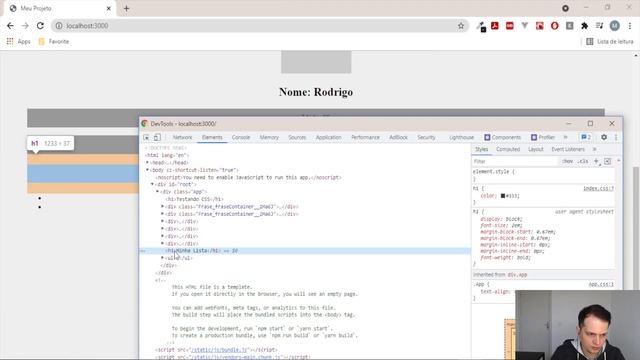
Task: Open the Extensions puzzle icon
Action: pos(584,26)
